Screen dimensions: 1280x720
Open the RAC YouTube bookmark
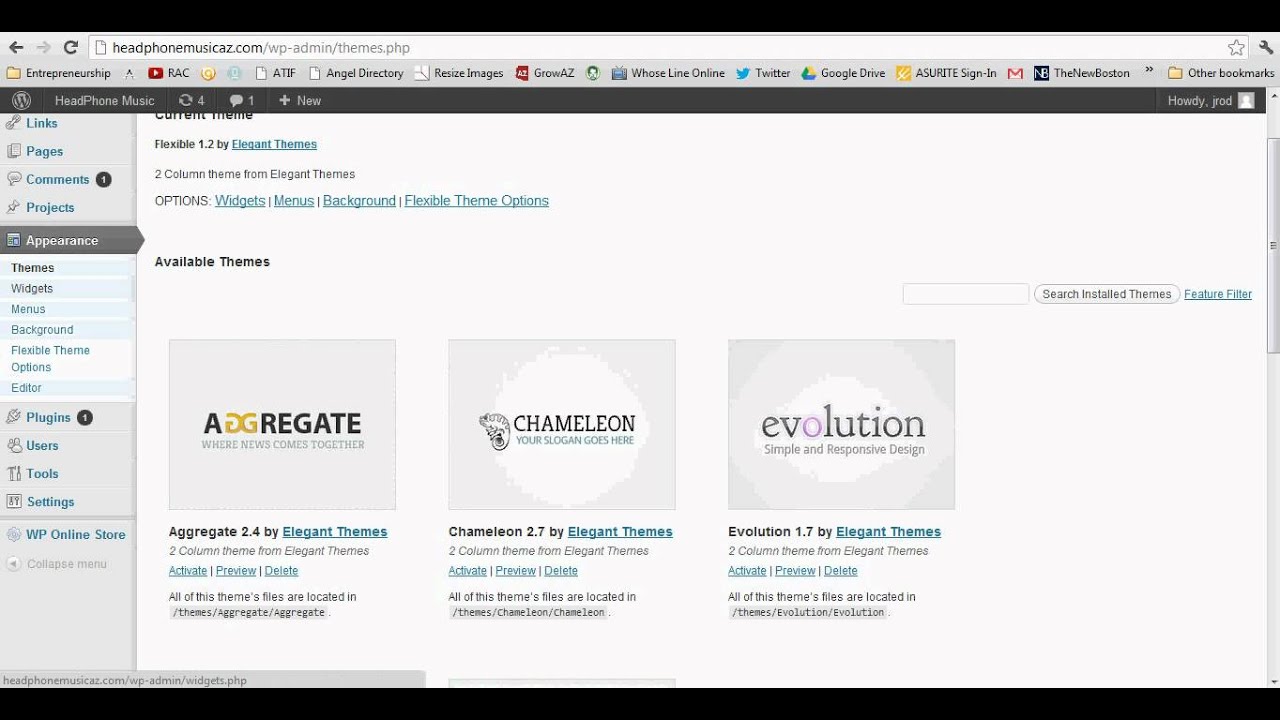(168, 73)
